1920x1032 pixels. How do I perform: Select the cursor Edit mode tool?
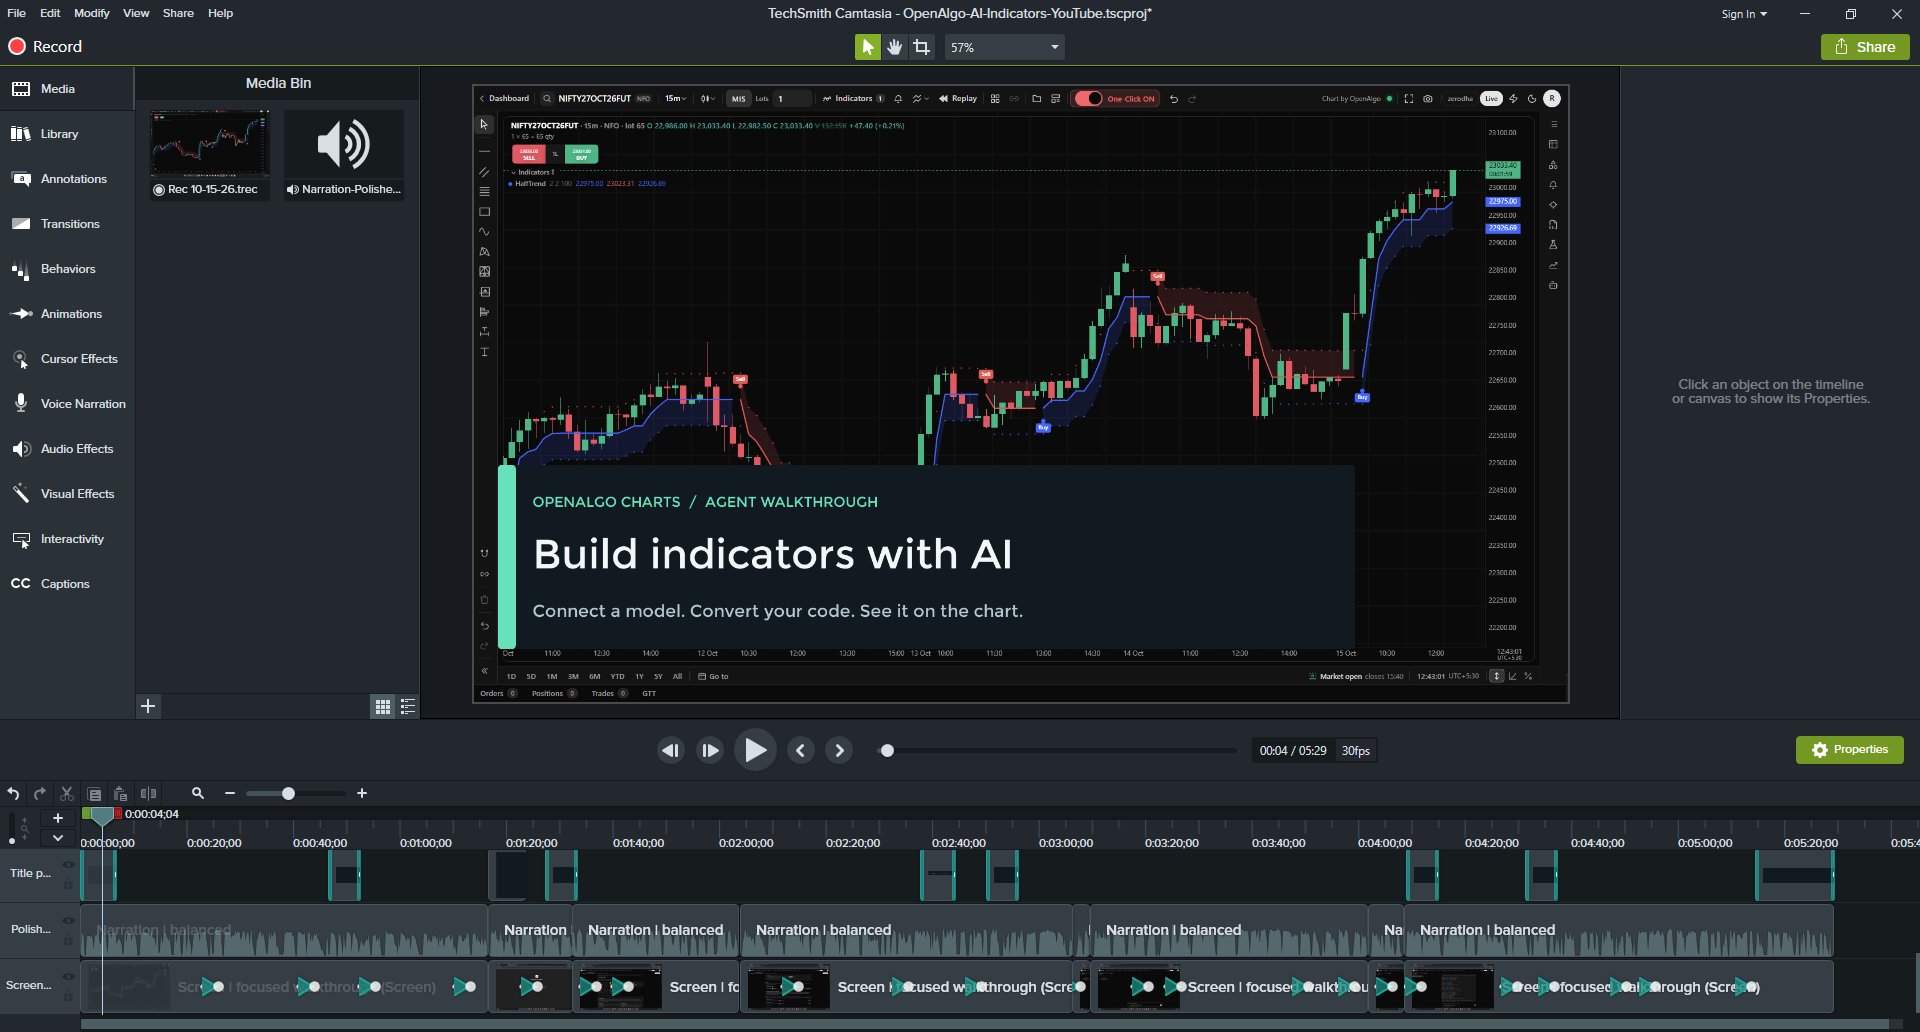(x=867, y=47)
